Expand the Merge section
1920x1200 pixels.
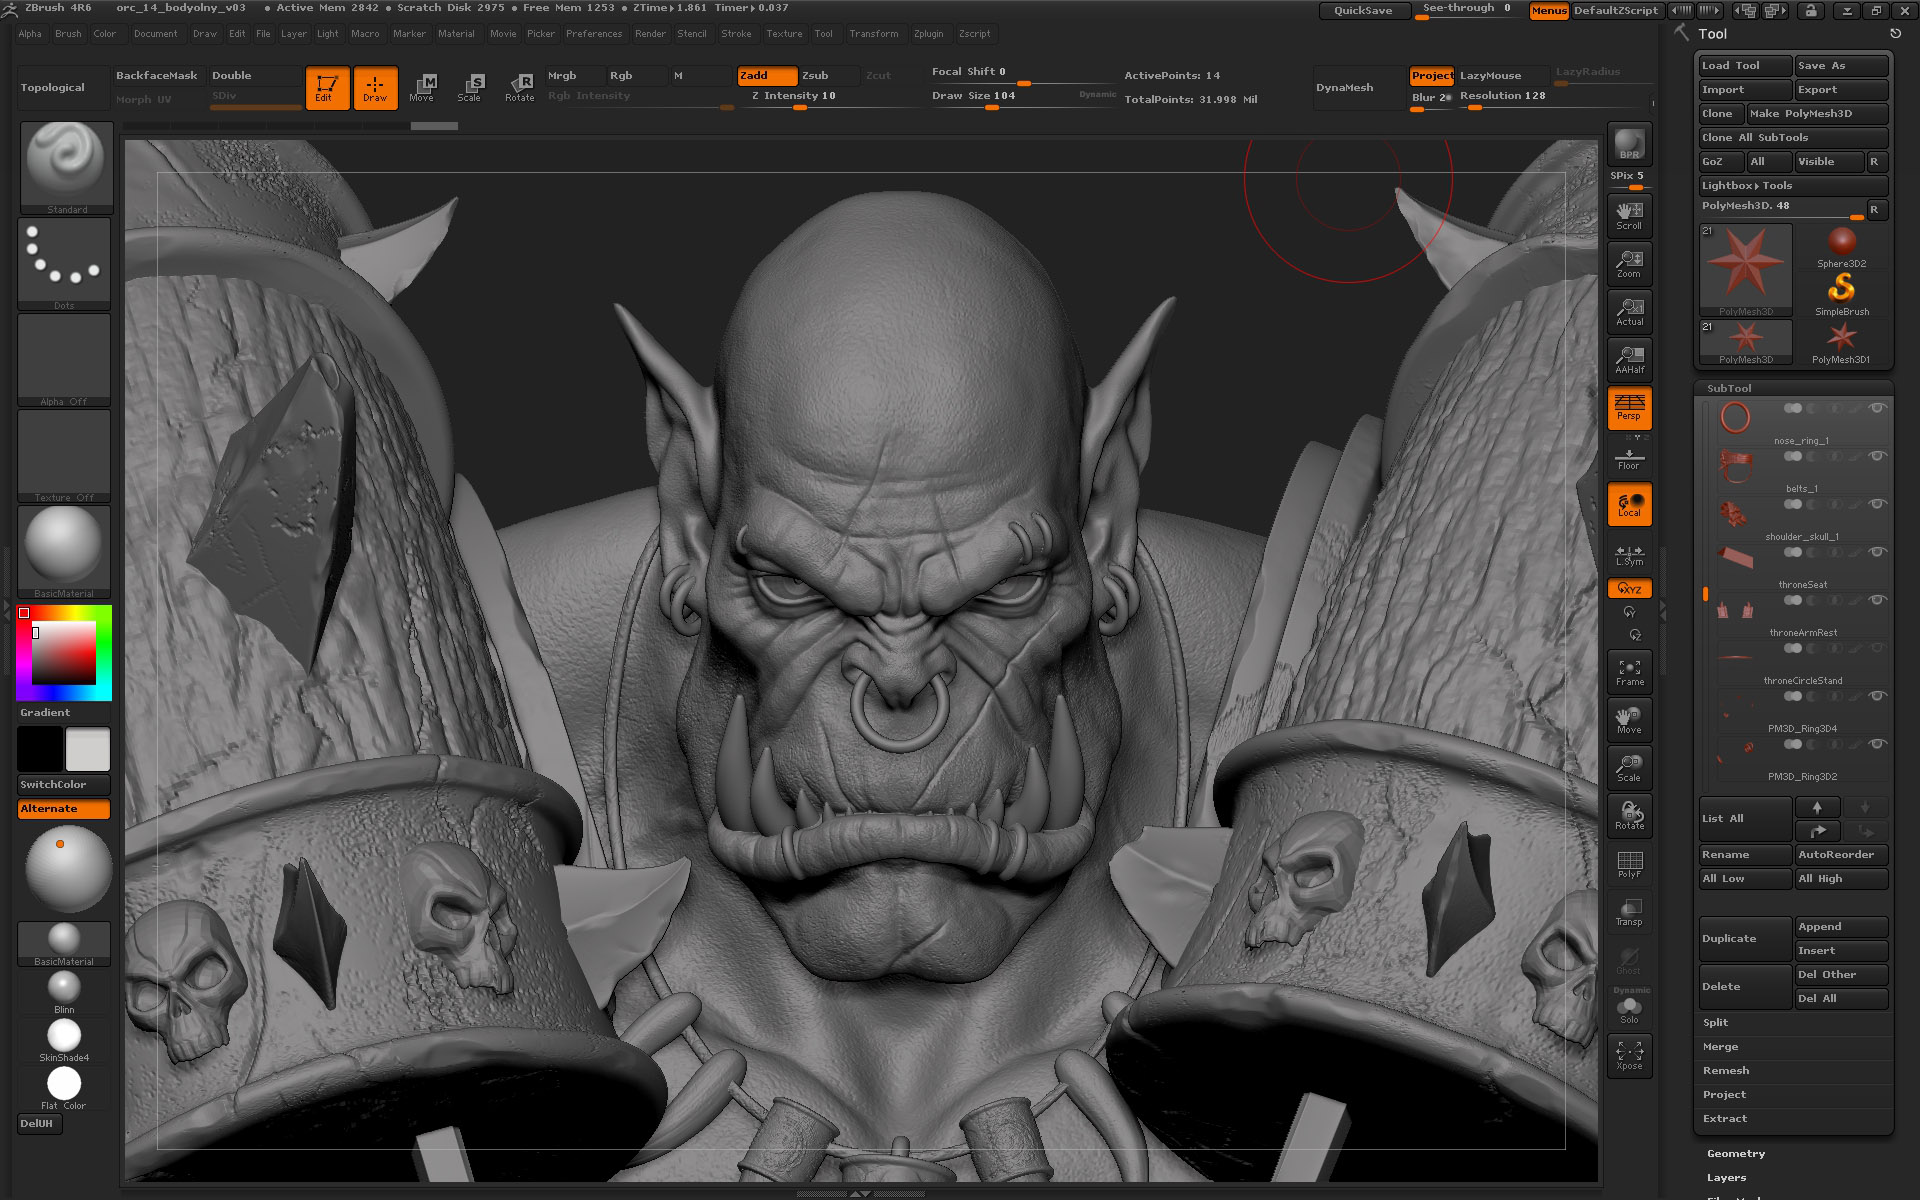click(x=1721, y=1047)
